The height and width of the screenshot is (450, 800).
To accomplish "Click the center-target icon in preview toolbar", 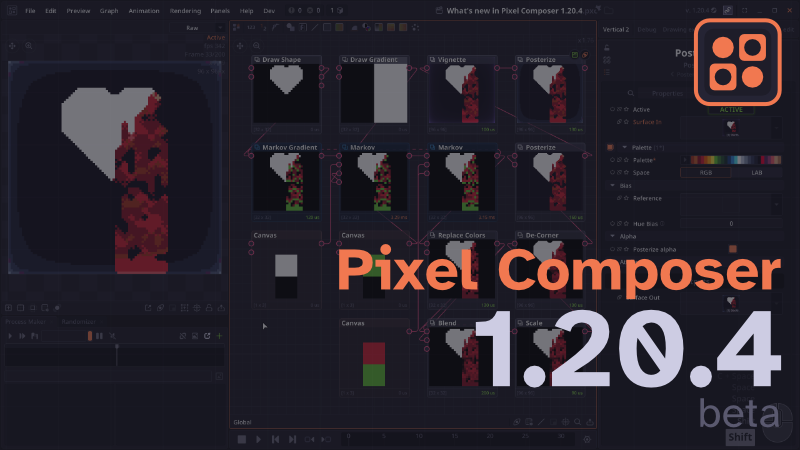I will click(196, 308).
